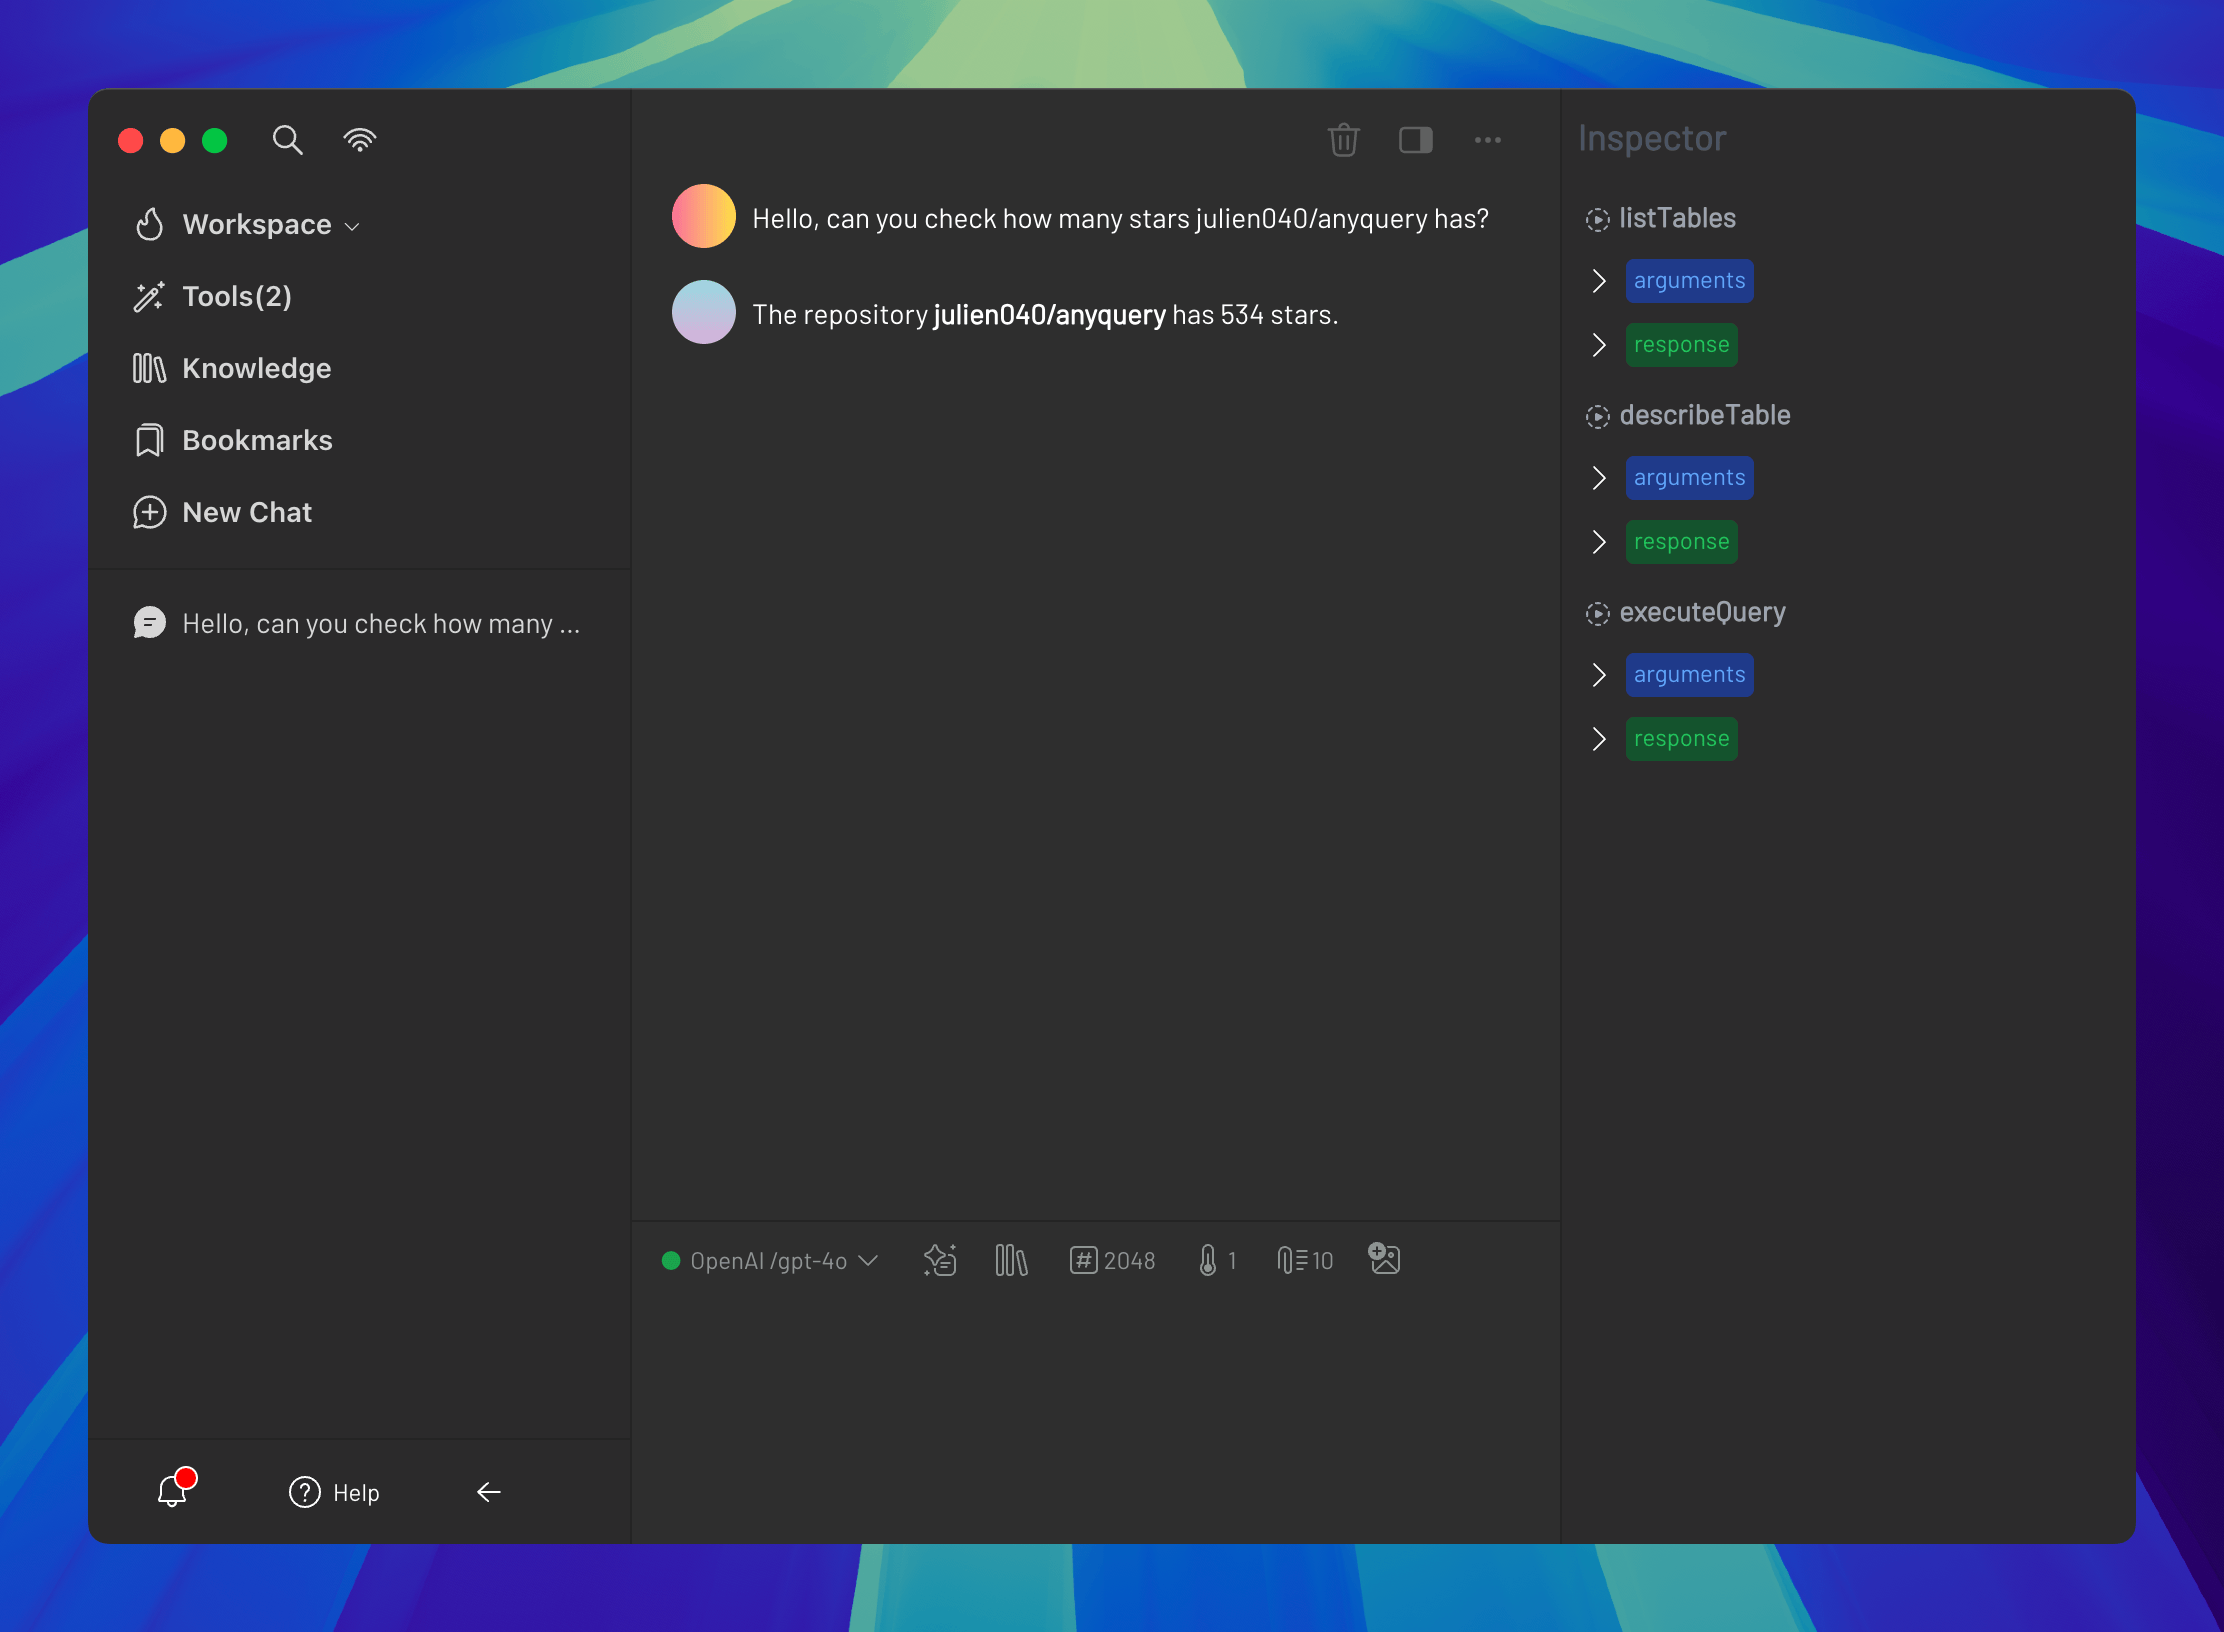2224x1632 pixels.
Task: Toggle the inspector side panel
Action: pyautogui.click(x=1415, y=140)
